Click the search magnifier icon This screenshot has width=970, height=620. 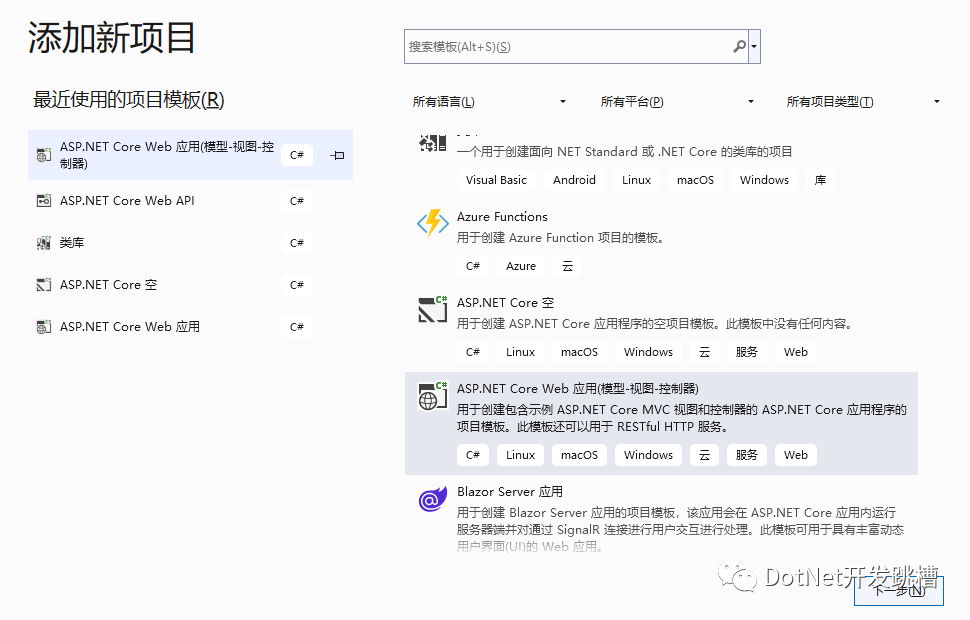pos(739,46)
